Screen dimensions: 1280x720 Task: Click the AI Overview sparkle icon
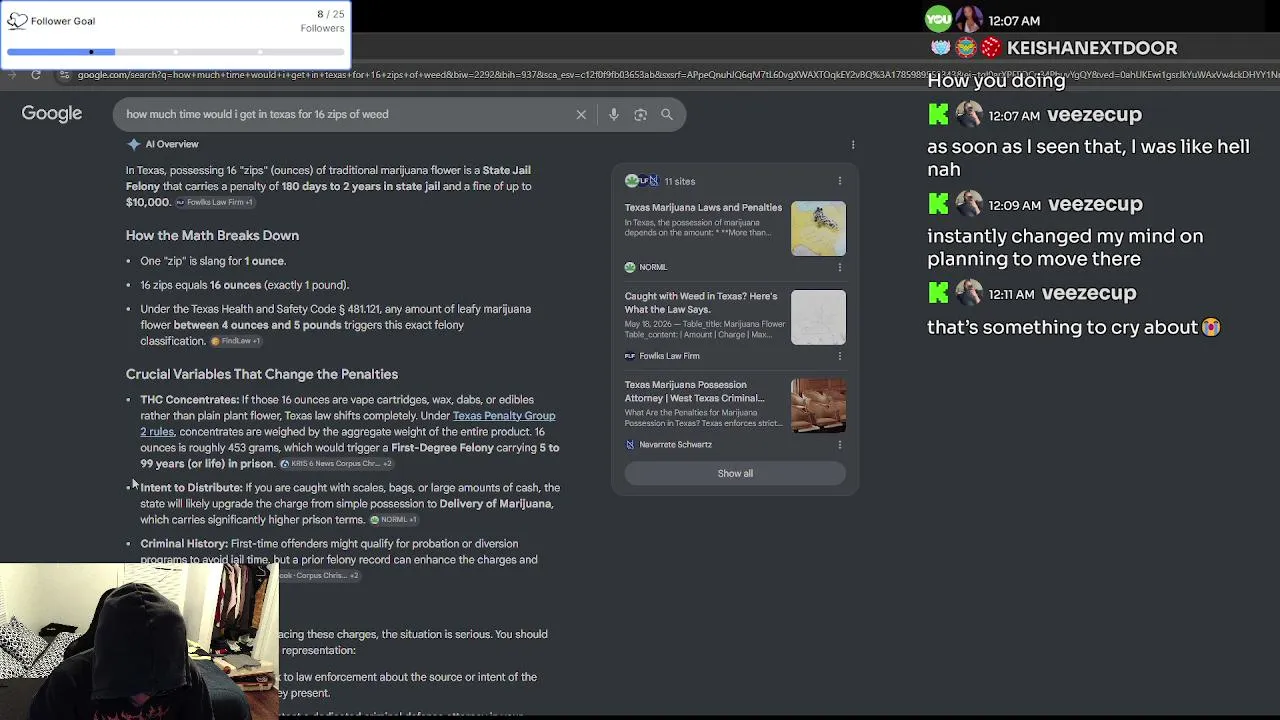[133, 144]
